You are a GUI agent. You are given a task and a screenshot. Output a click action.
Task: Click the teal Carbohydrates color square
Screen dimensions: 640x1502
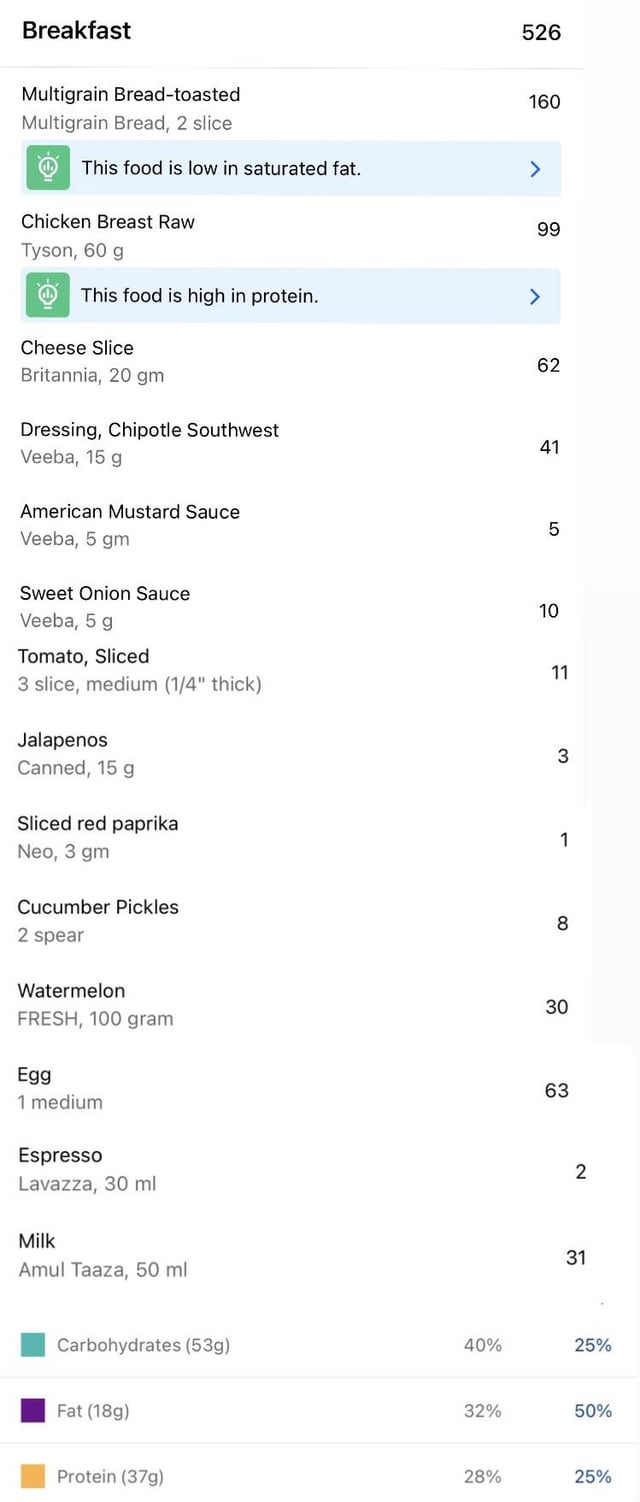pyautogui.click(x=33, y=1345)
